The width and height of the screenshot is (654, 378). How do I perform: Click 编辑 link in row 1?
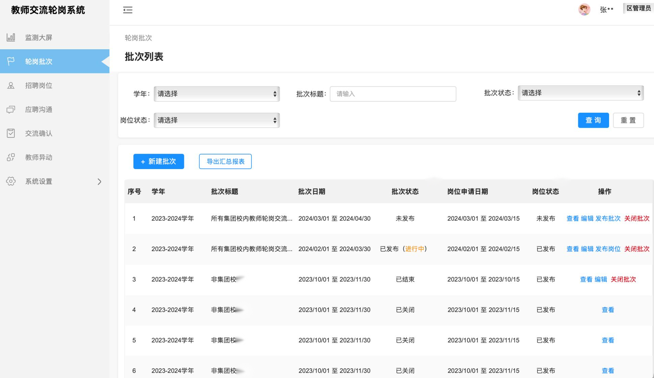(587, 218)
